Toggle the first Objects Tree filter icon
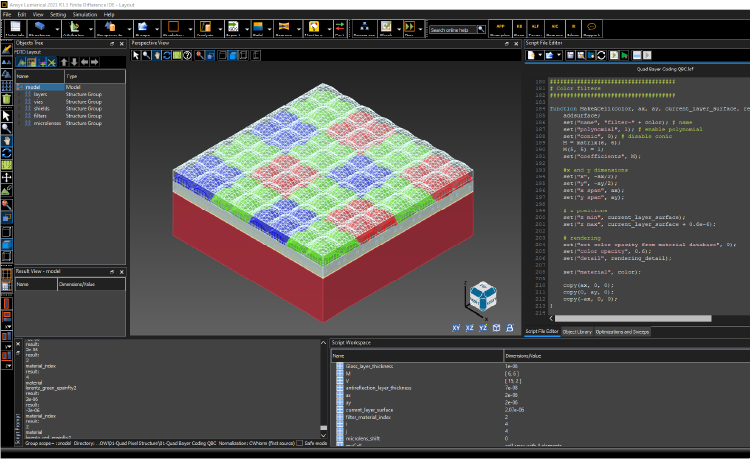The height and width of the screenshot is (459, 750). point(21,62)
